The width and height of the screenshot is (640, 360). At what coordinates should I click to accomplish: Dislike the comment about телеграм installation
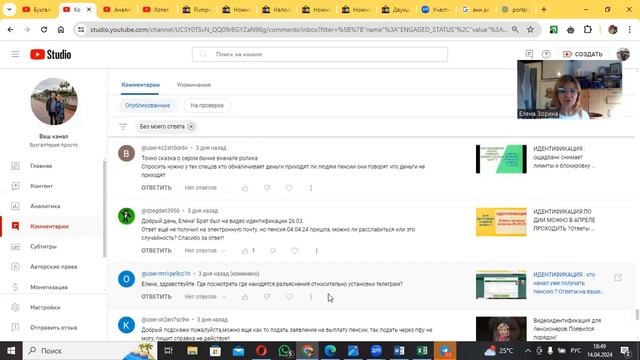pos(267,297)
